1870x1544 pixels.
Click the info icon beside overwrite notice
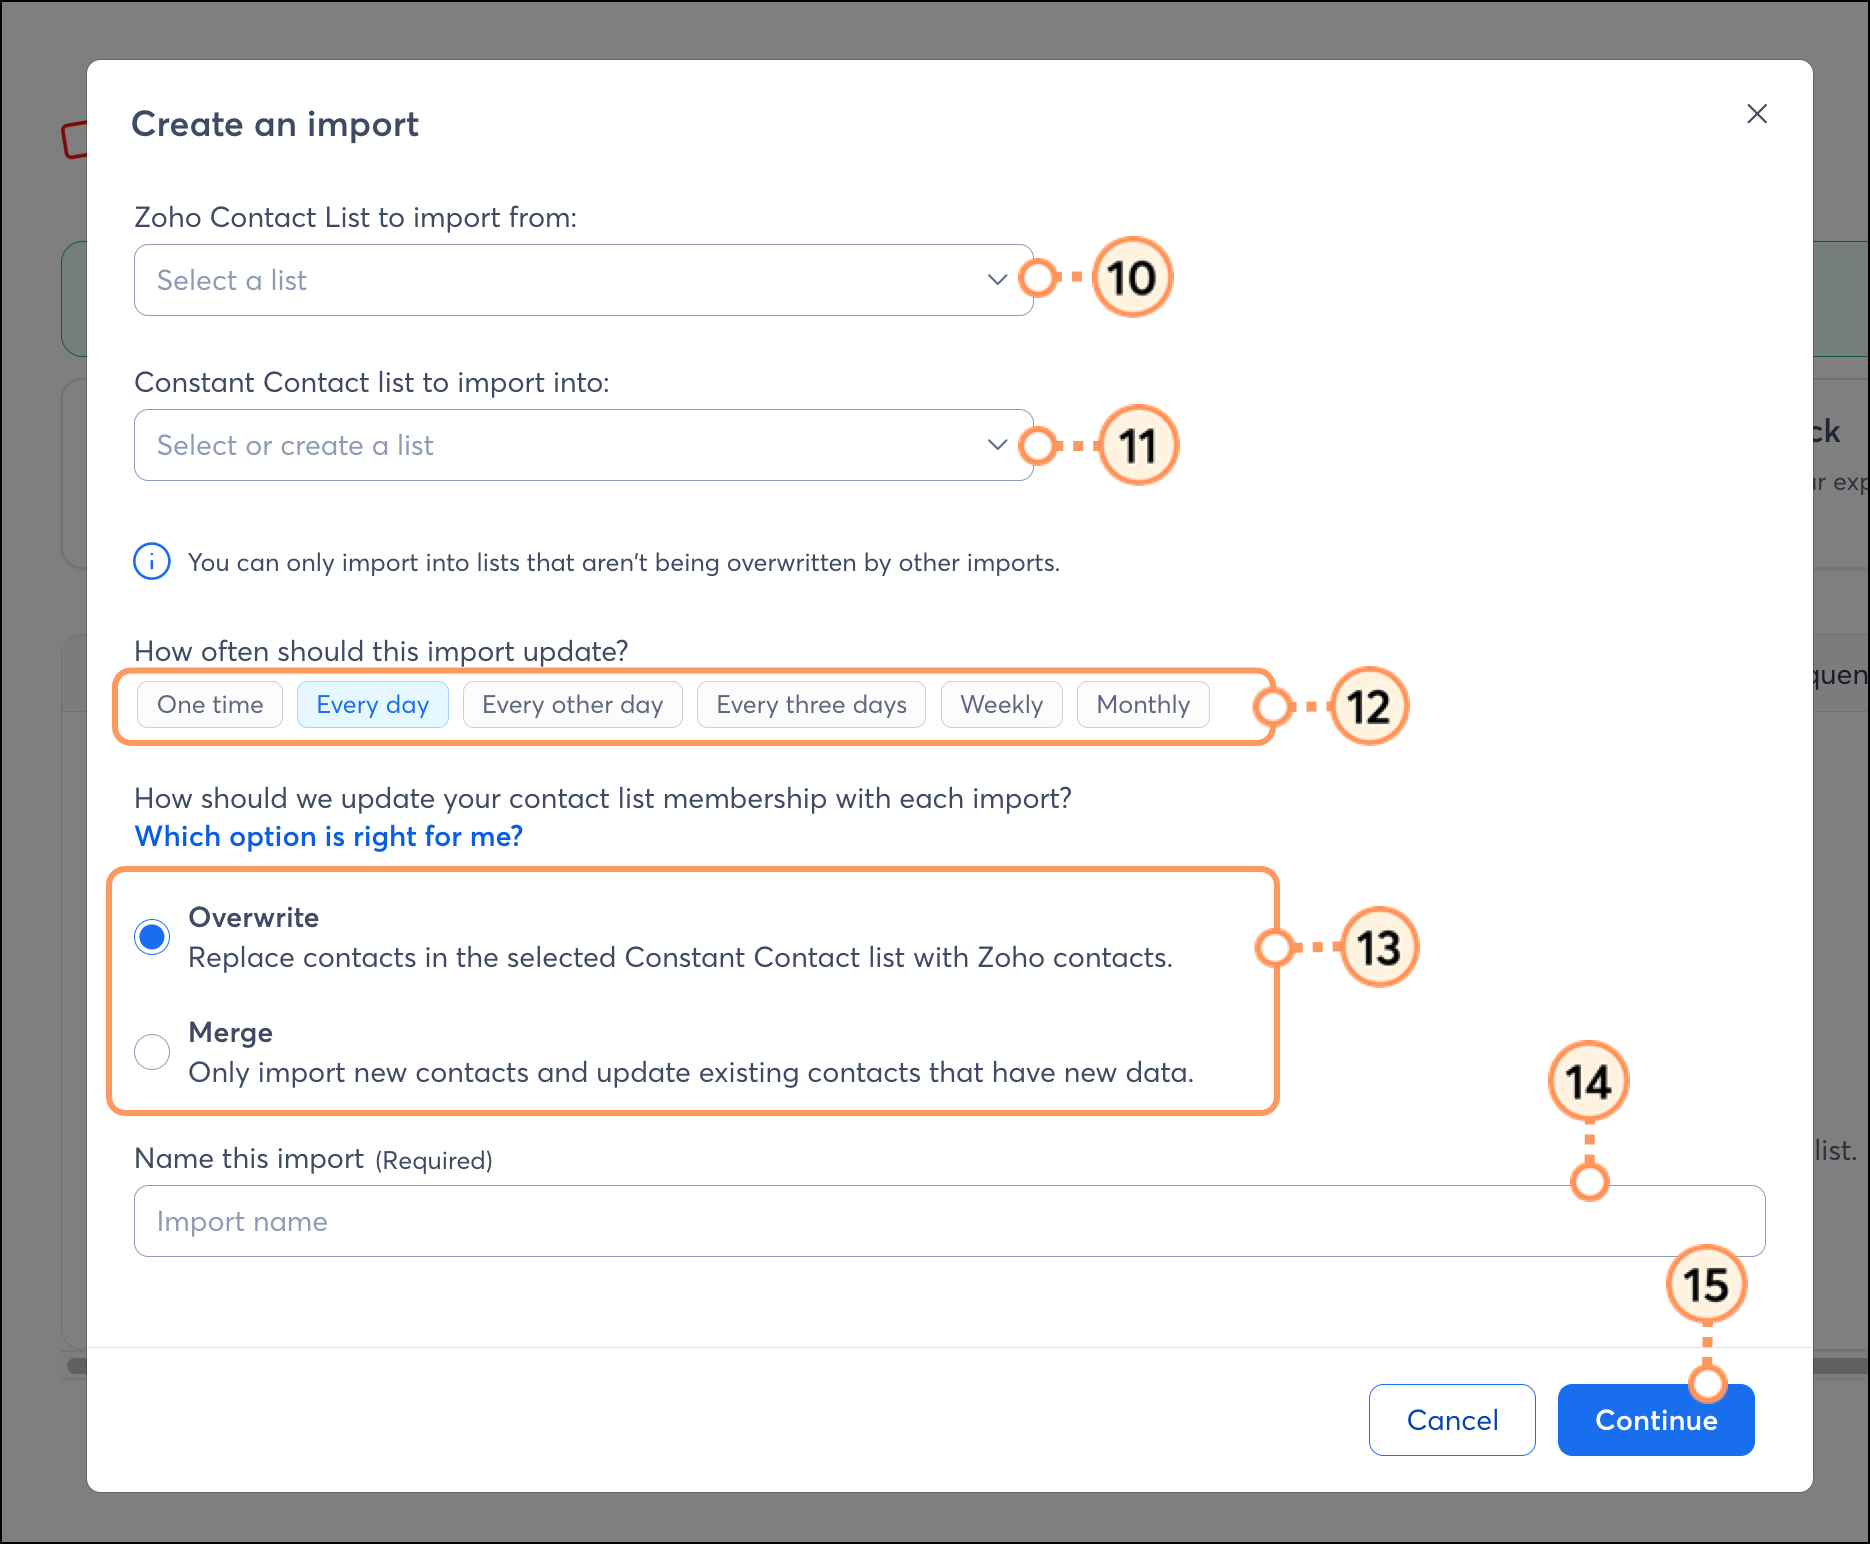point(152,562)
